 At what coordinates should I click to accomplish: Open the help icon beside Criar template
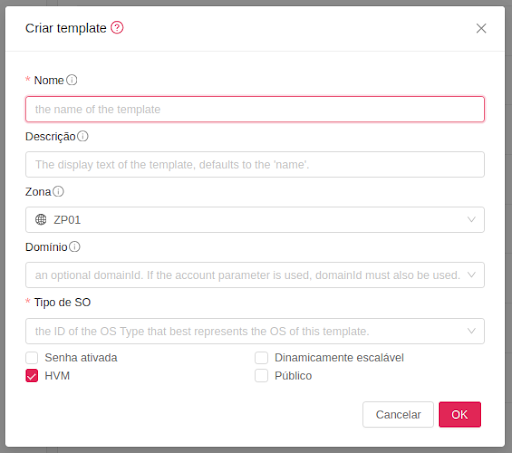[117, 28]
